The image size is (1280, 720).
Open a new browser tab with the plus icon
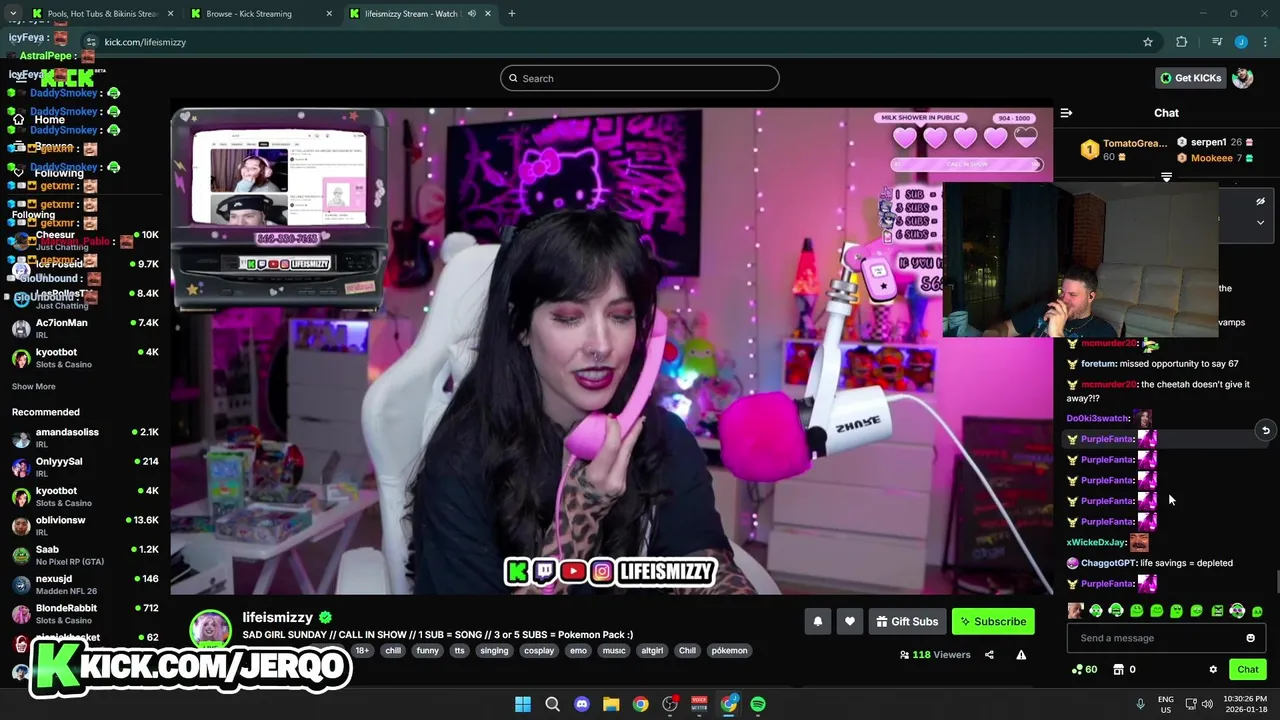pos(512,14)
